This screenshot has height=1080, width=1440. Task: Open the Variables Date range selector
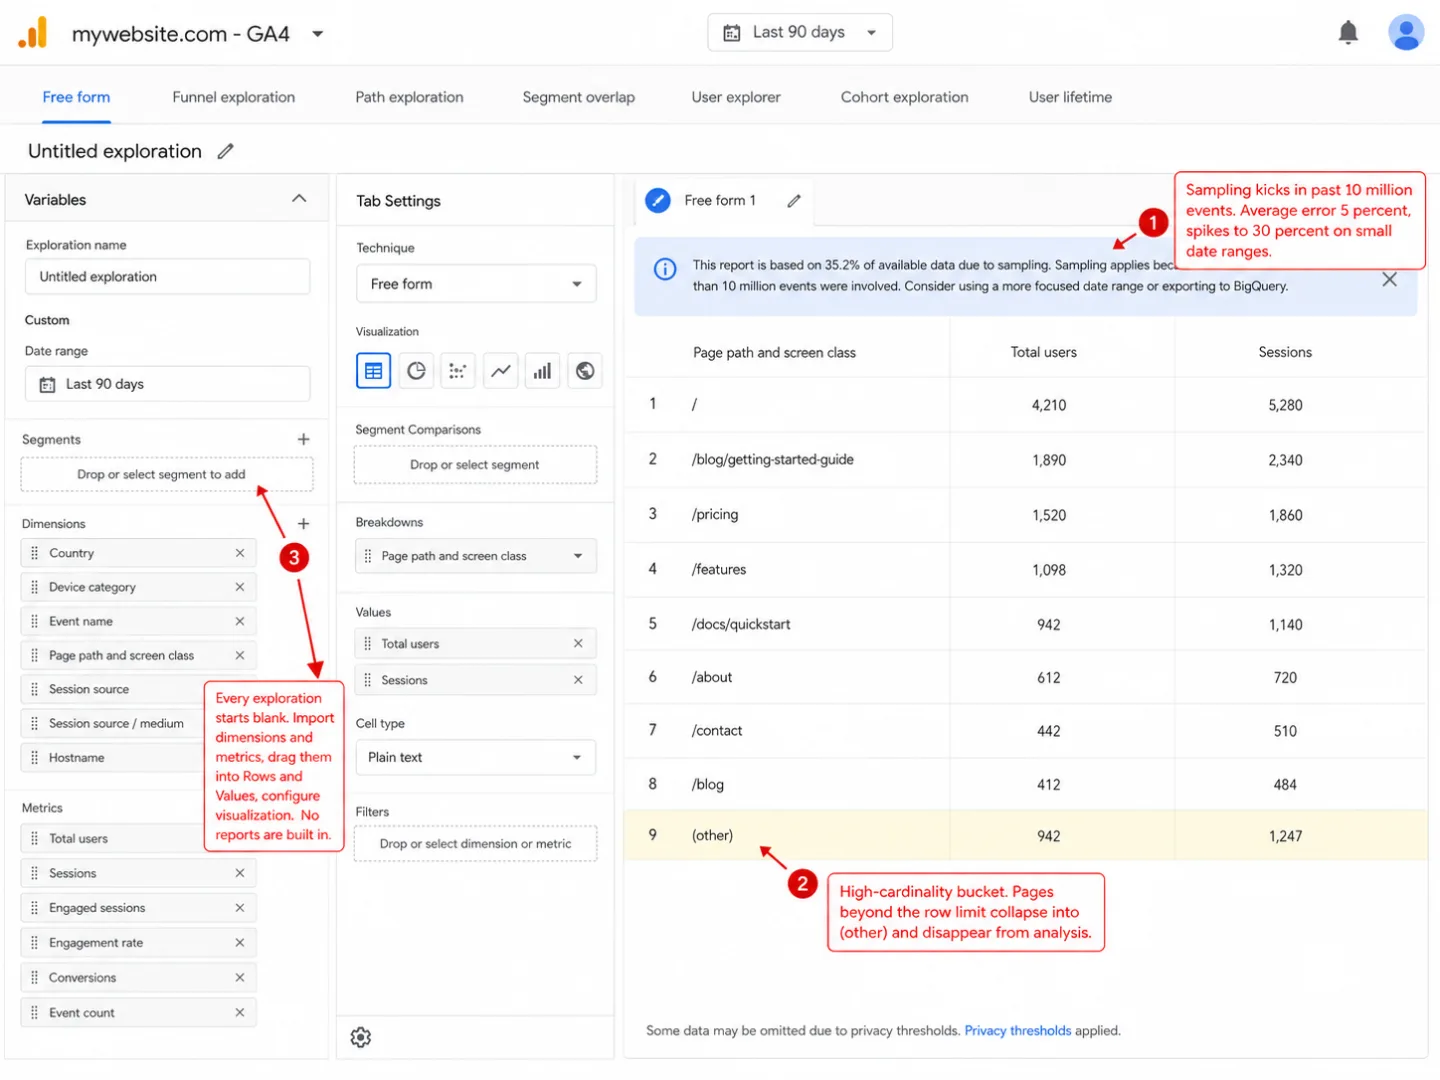tap(167, 384)
